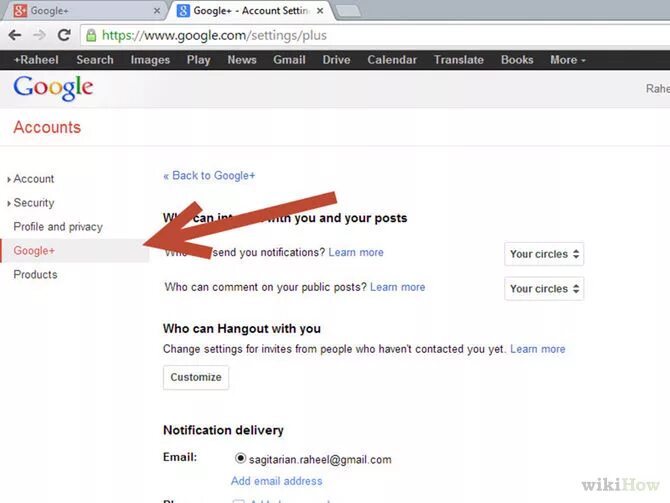Screen dimensions: 670x503
Task: Open Your circles dropdown for notifications
Action: 544,254
